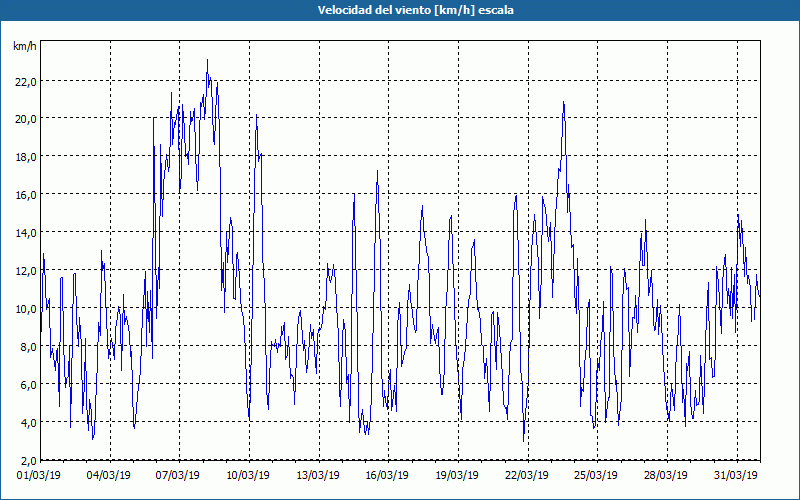
Task: Click the 19/03/19 date label
Action: click(457, 475)
